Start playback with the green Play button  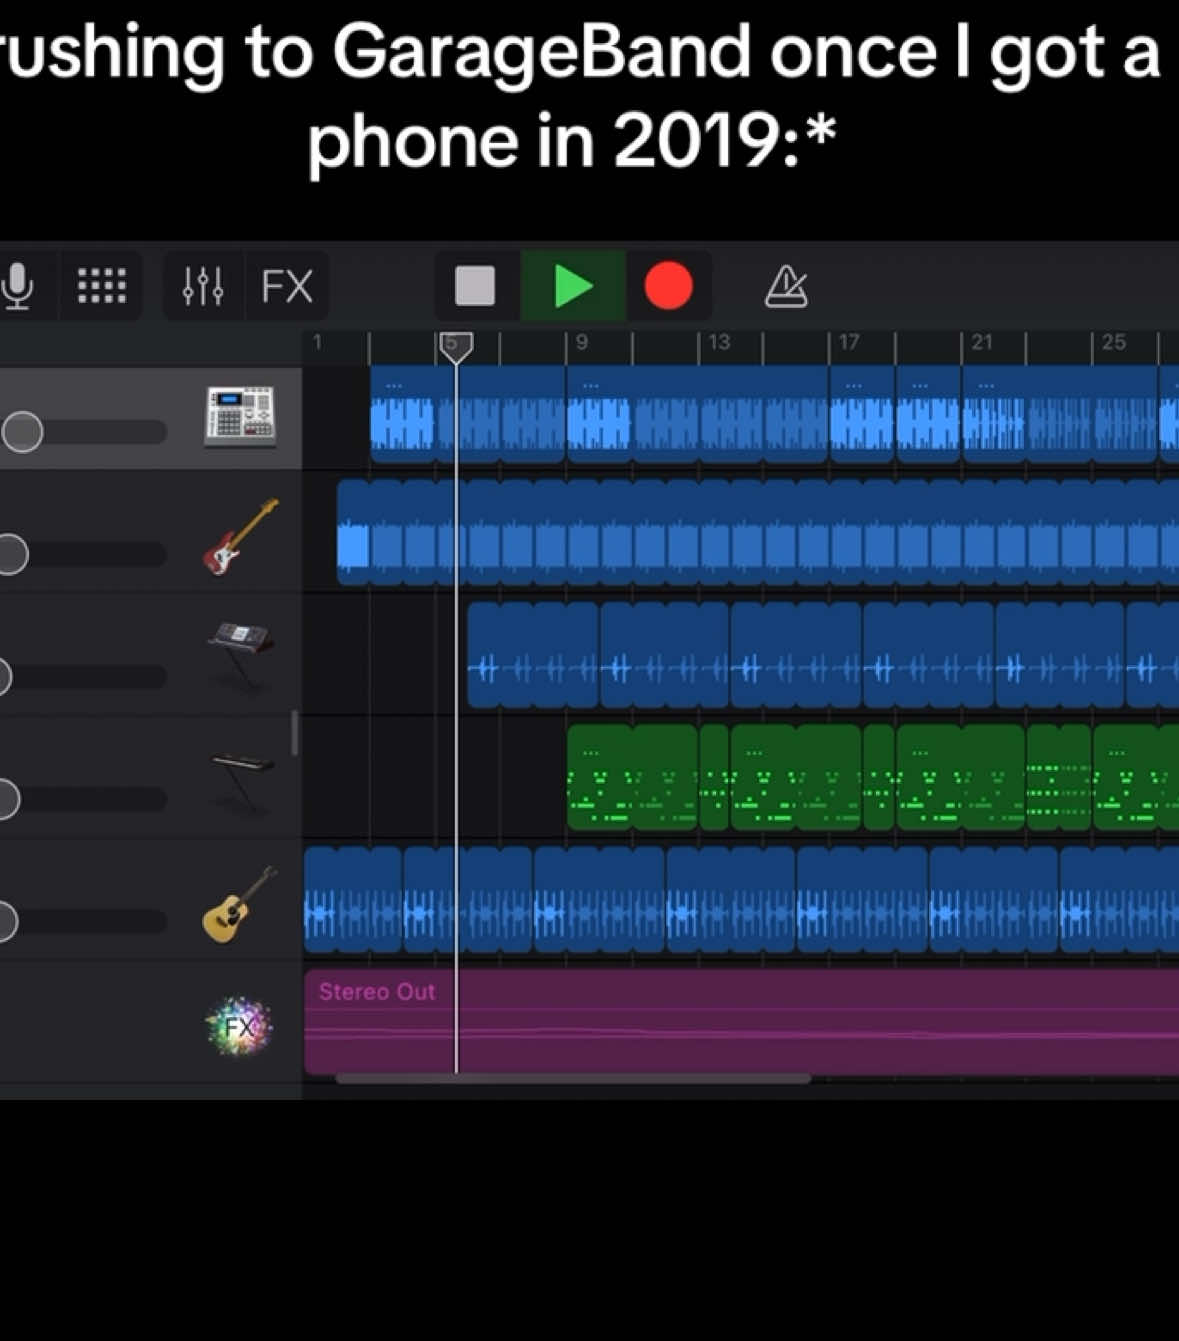(573, 286)
